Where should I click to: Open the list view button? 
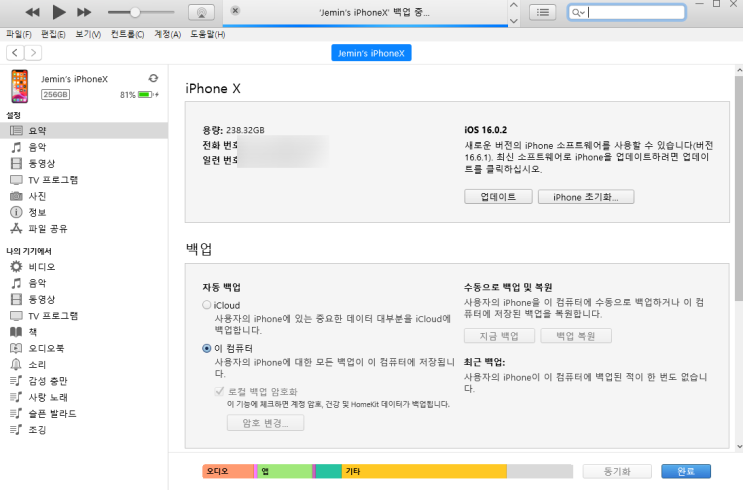tap(543, 12)
